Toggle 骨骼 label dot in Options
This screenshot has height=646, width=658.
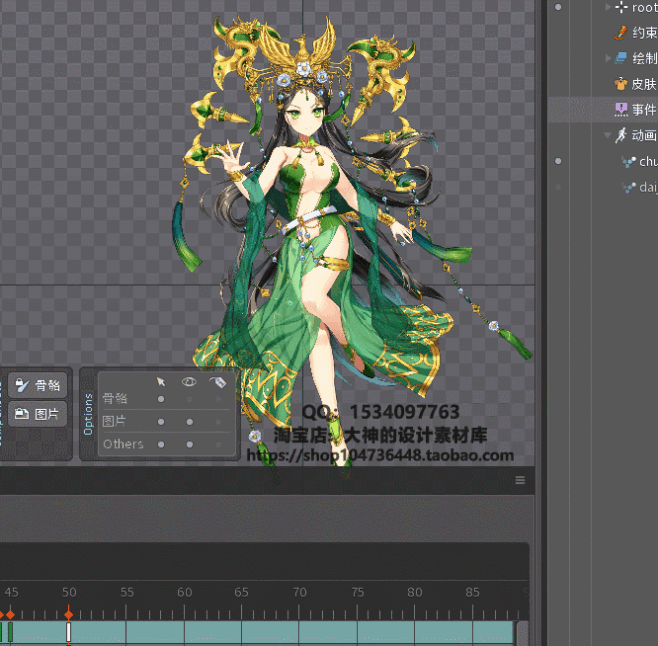(x=218, y=399)
